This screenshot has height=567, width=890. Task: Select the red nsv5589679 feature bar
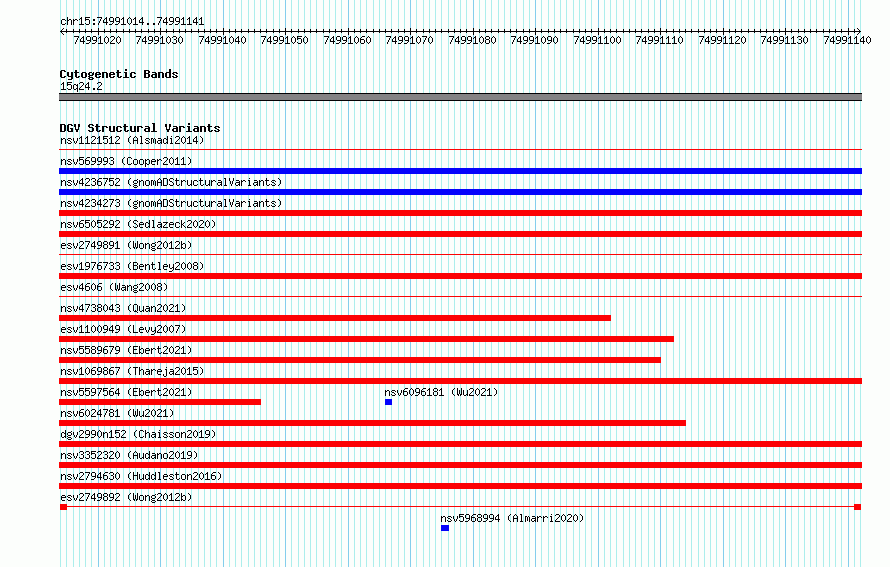click(x=360, y=360)
